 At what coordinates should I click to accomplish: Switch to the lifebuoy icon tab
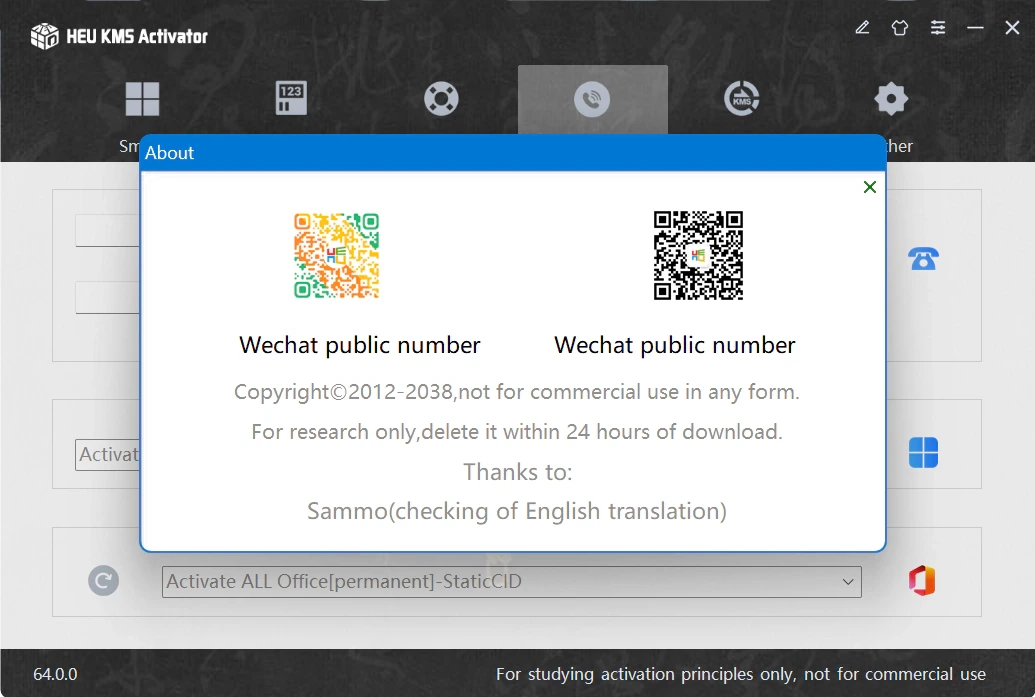click(x=441, y=99)
